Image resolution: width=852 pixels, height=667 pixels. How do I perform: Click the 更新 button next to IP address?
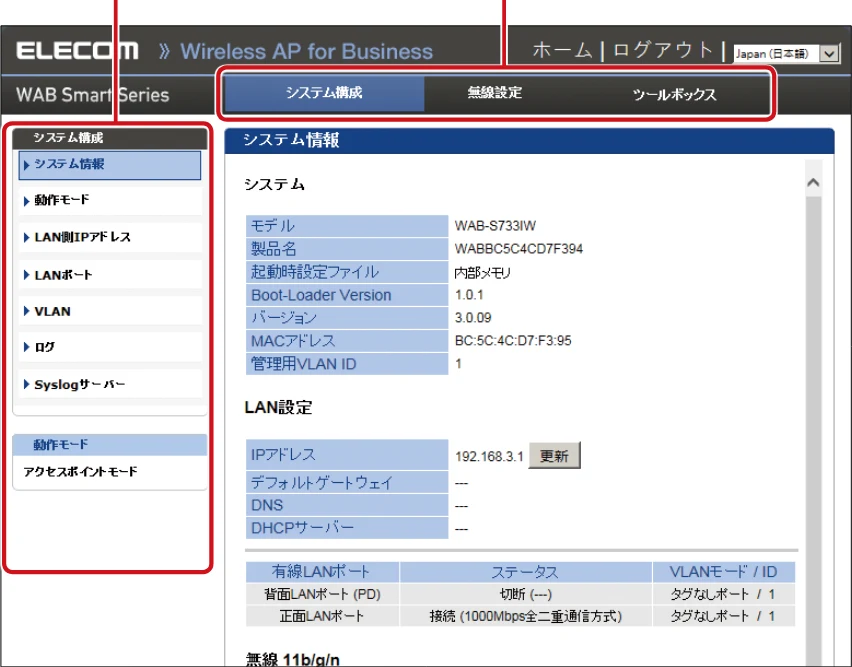click(554, 455)
